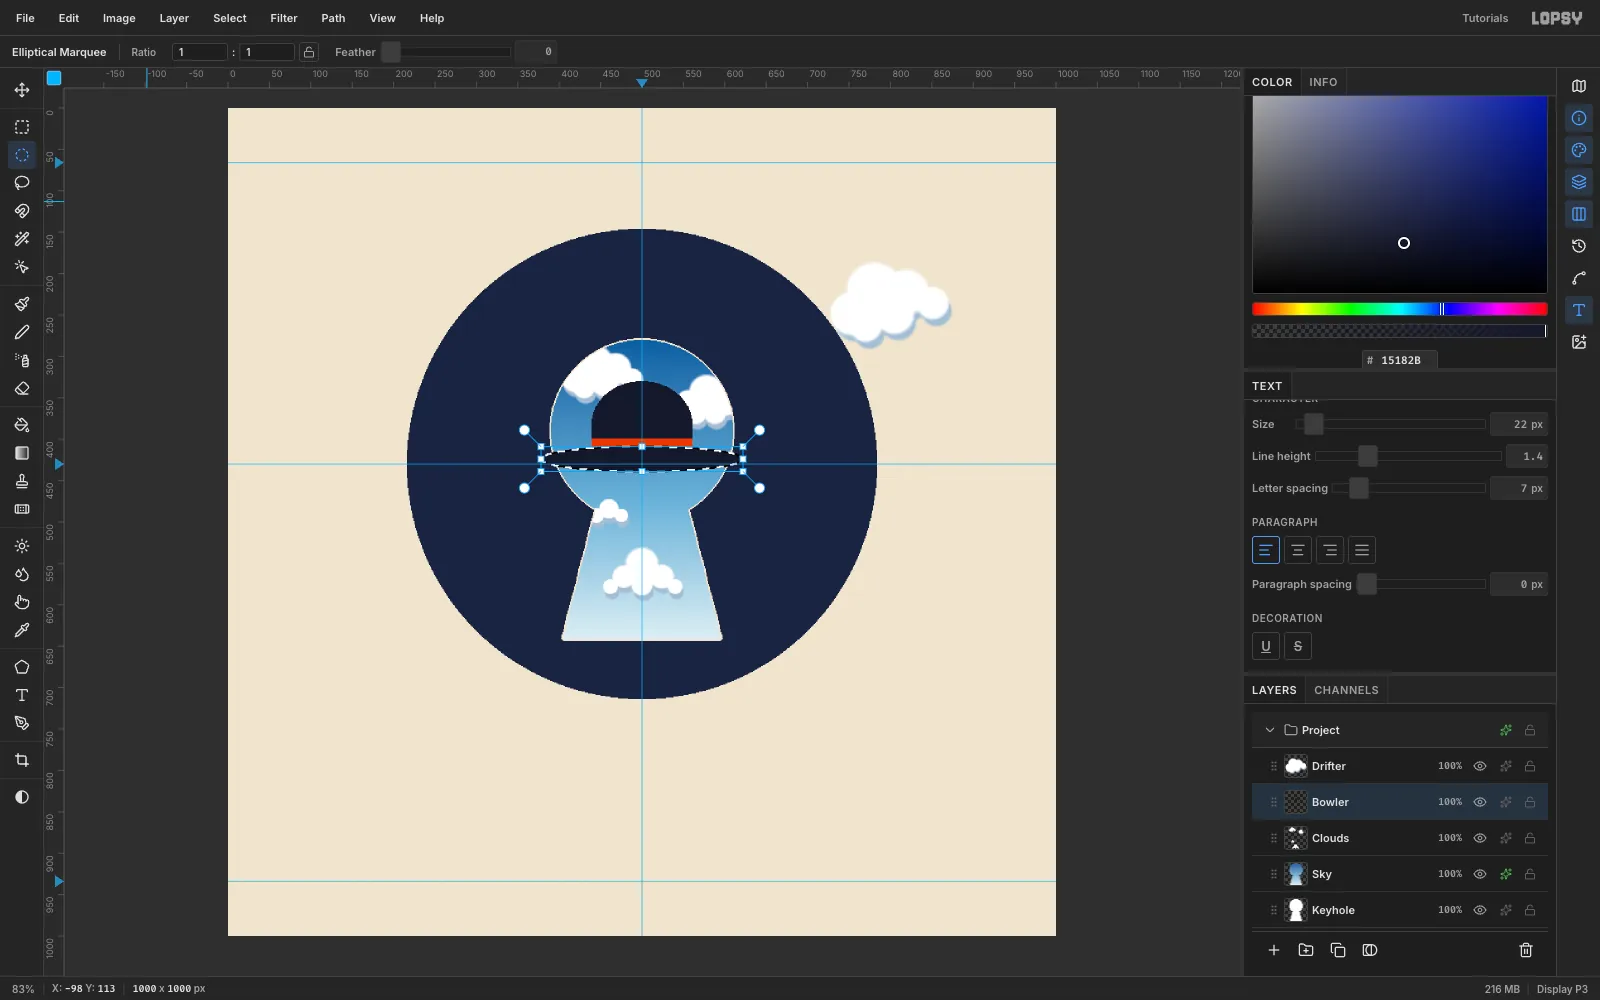
Task: Open the Image menu
Action: [119, 18]
